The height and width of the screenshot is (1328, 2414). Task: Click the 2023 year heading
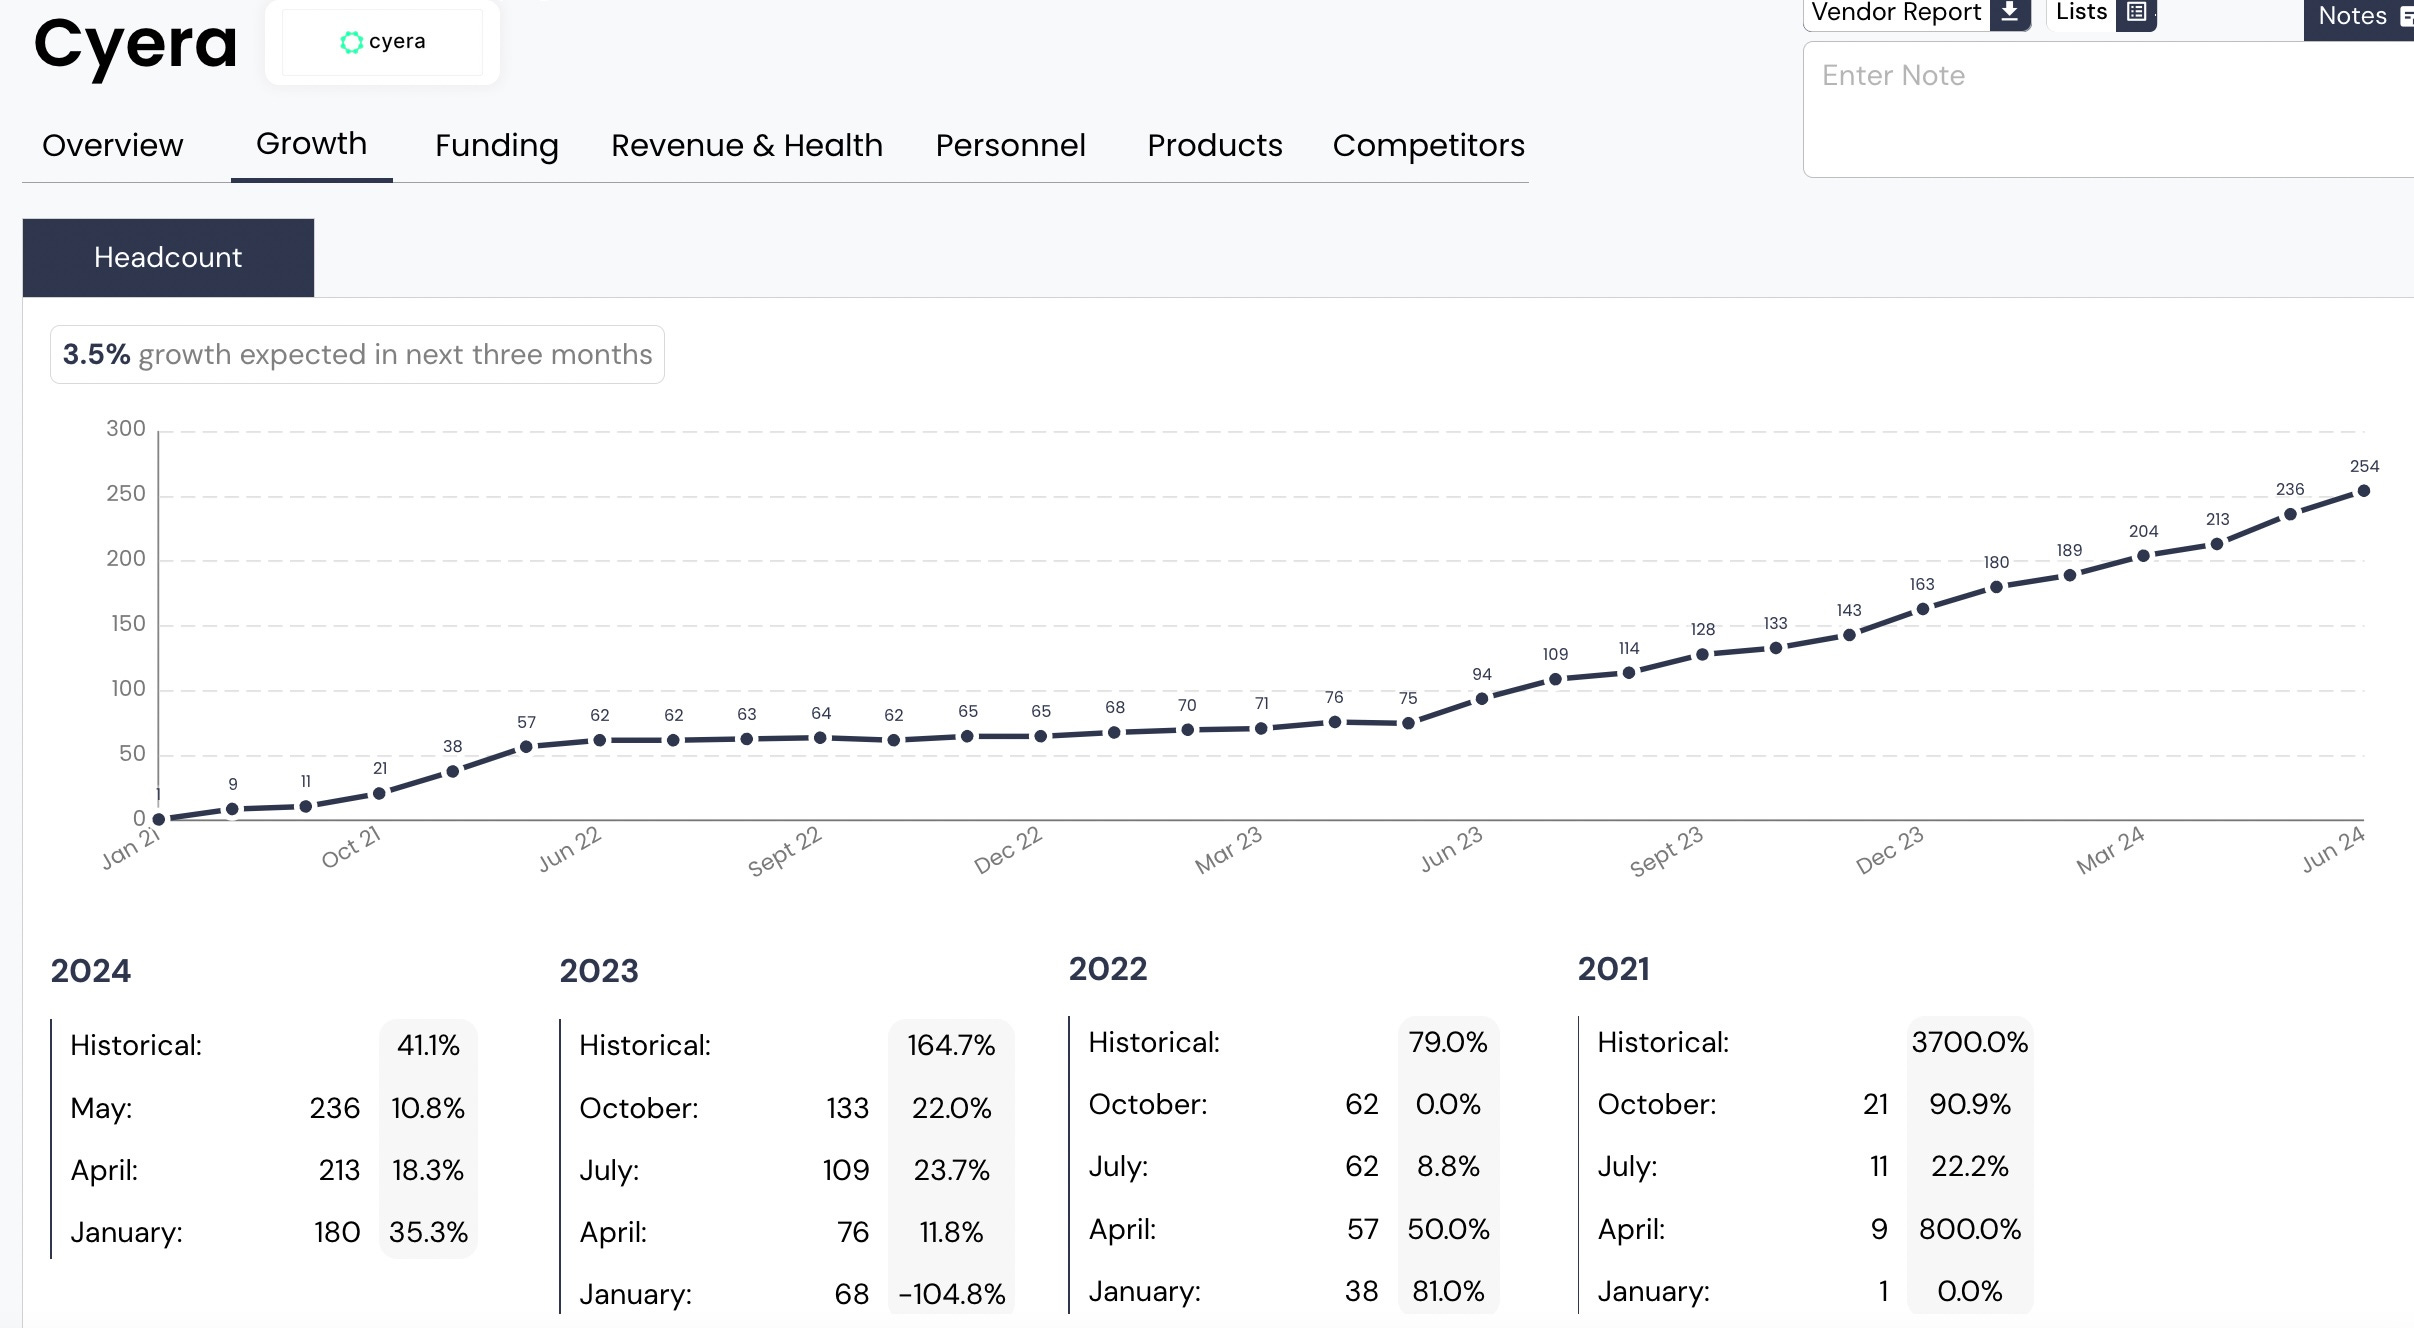(x=599, y=971)
